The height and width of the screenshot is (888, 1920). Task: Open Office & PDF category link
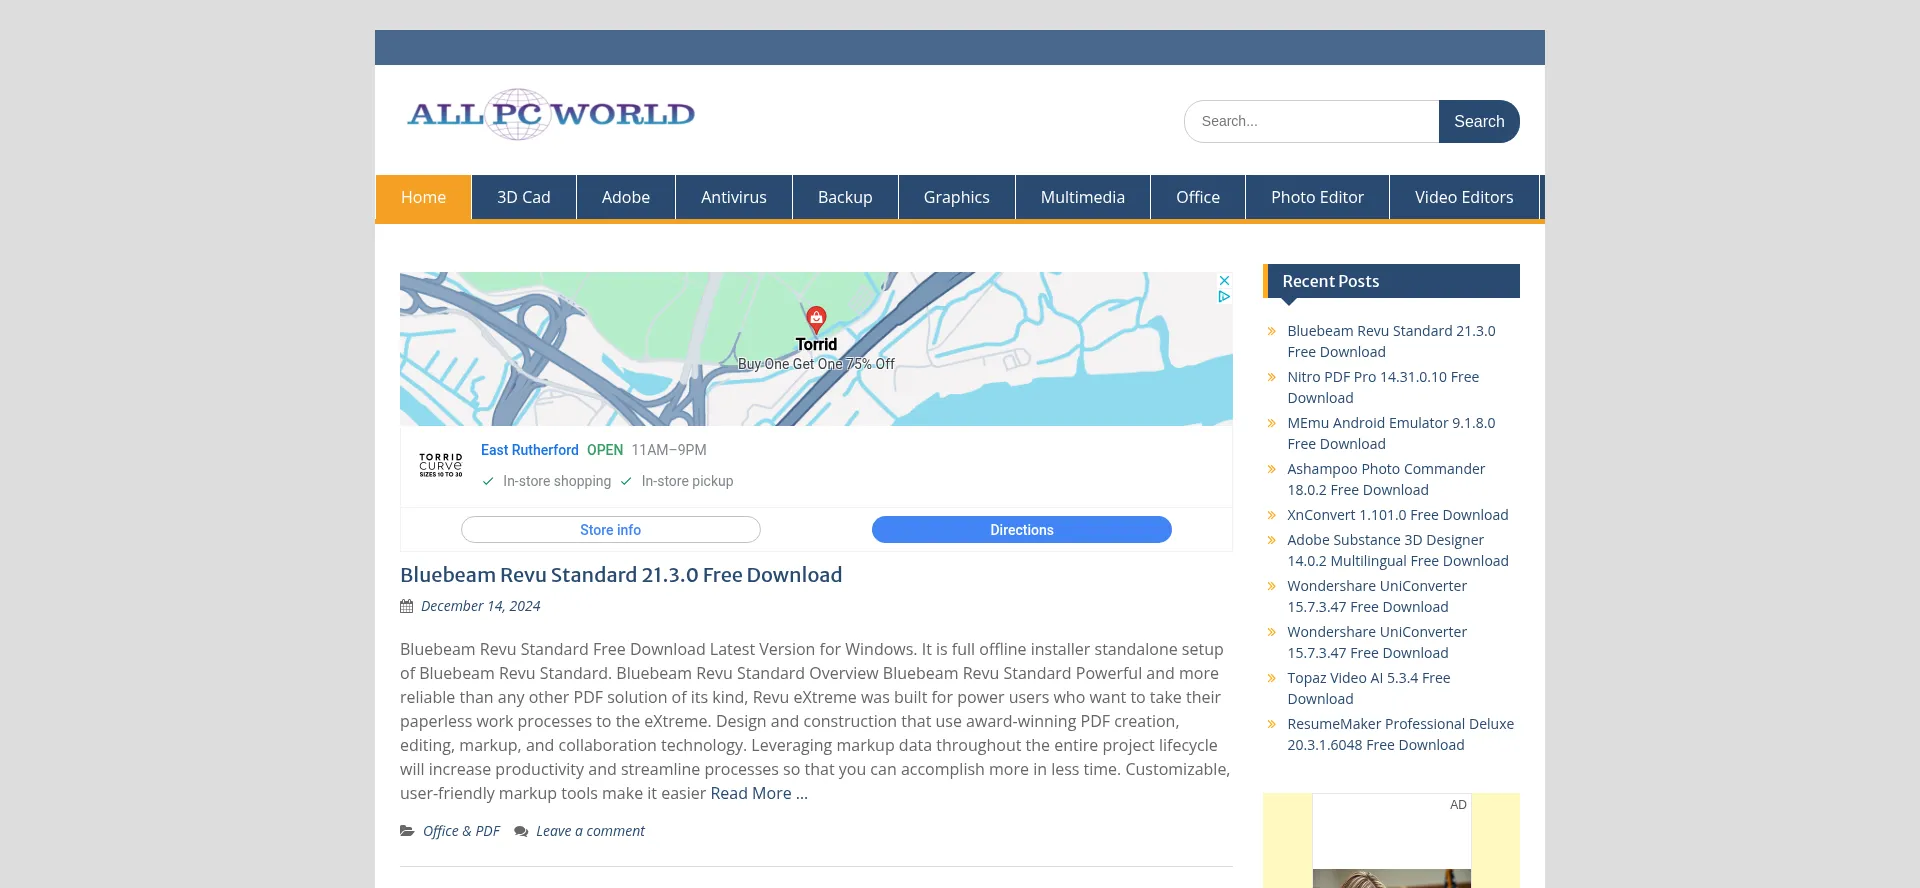(461, 831)
